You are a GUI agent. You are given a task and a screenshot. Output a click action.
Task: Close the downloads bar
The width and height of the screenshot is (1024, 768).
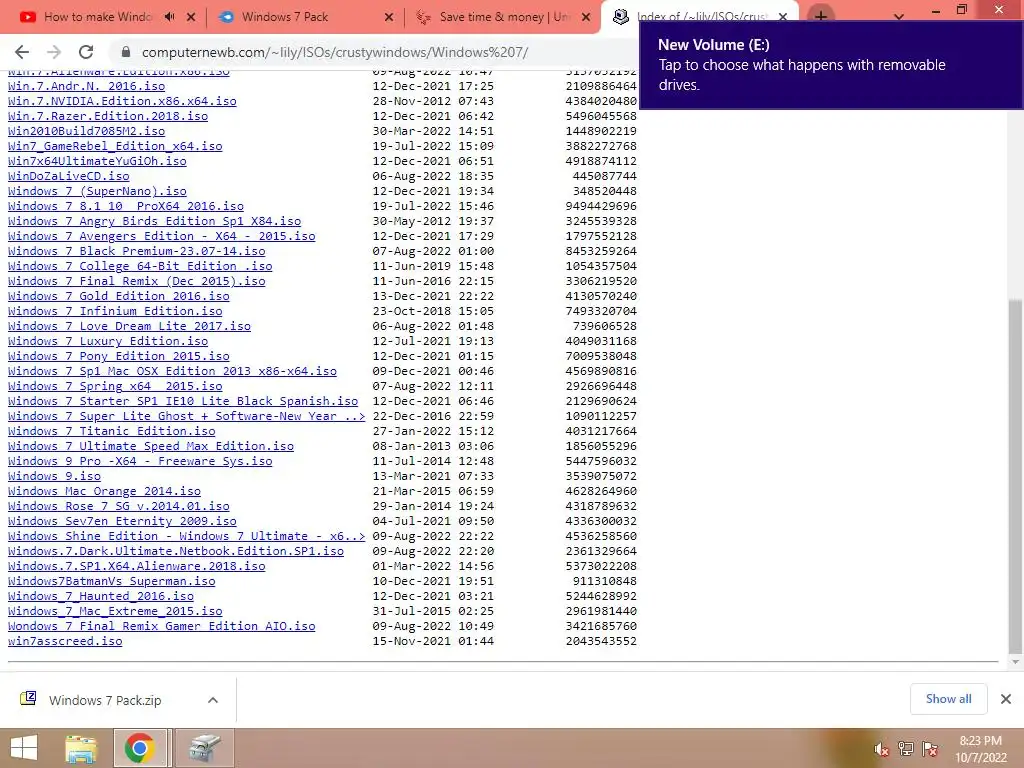pyautogui.click(x=1006, y=699)
